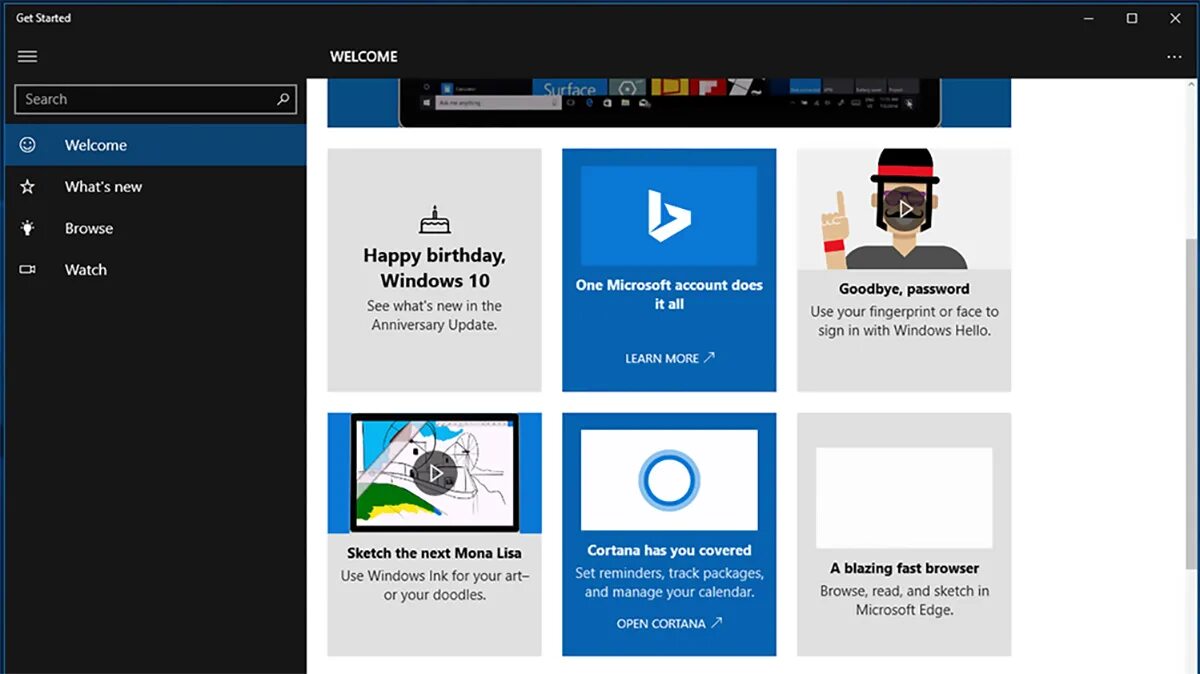The image size is (1200, 674).
Task: Open the Happy birthday Windows 10 heading
Action: 434,268
